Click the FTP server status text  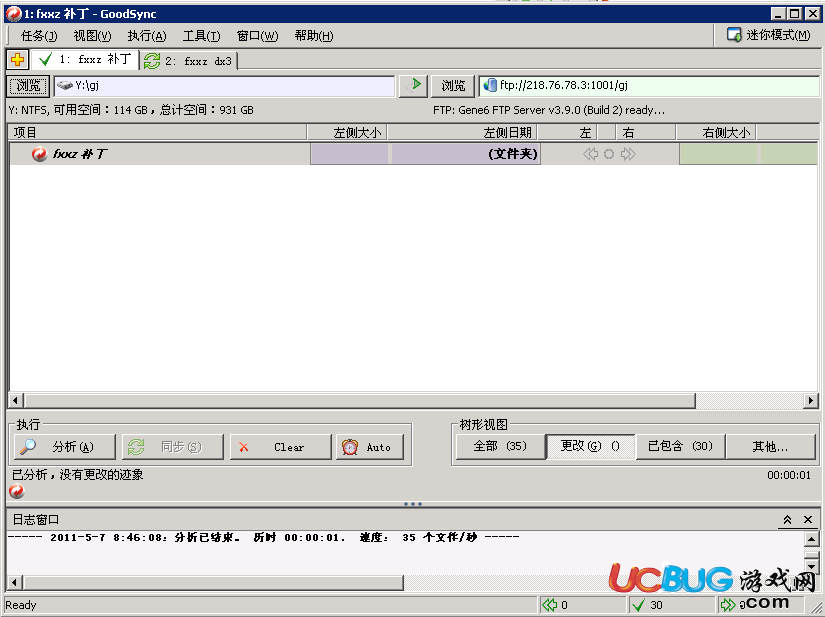point(549,110)
